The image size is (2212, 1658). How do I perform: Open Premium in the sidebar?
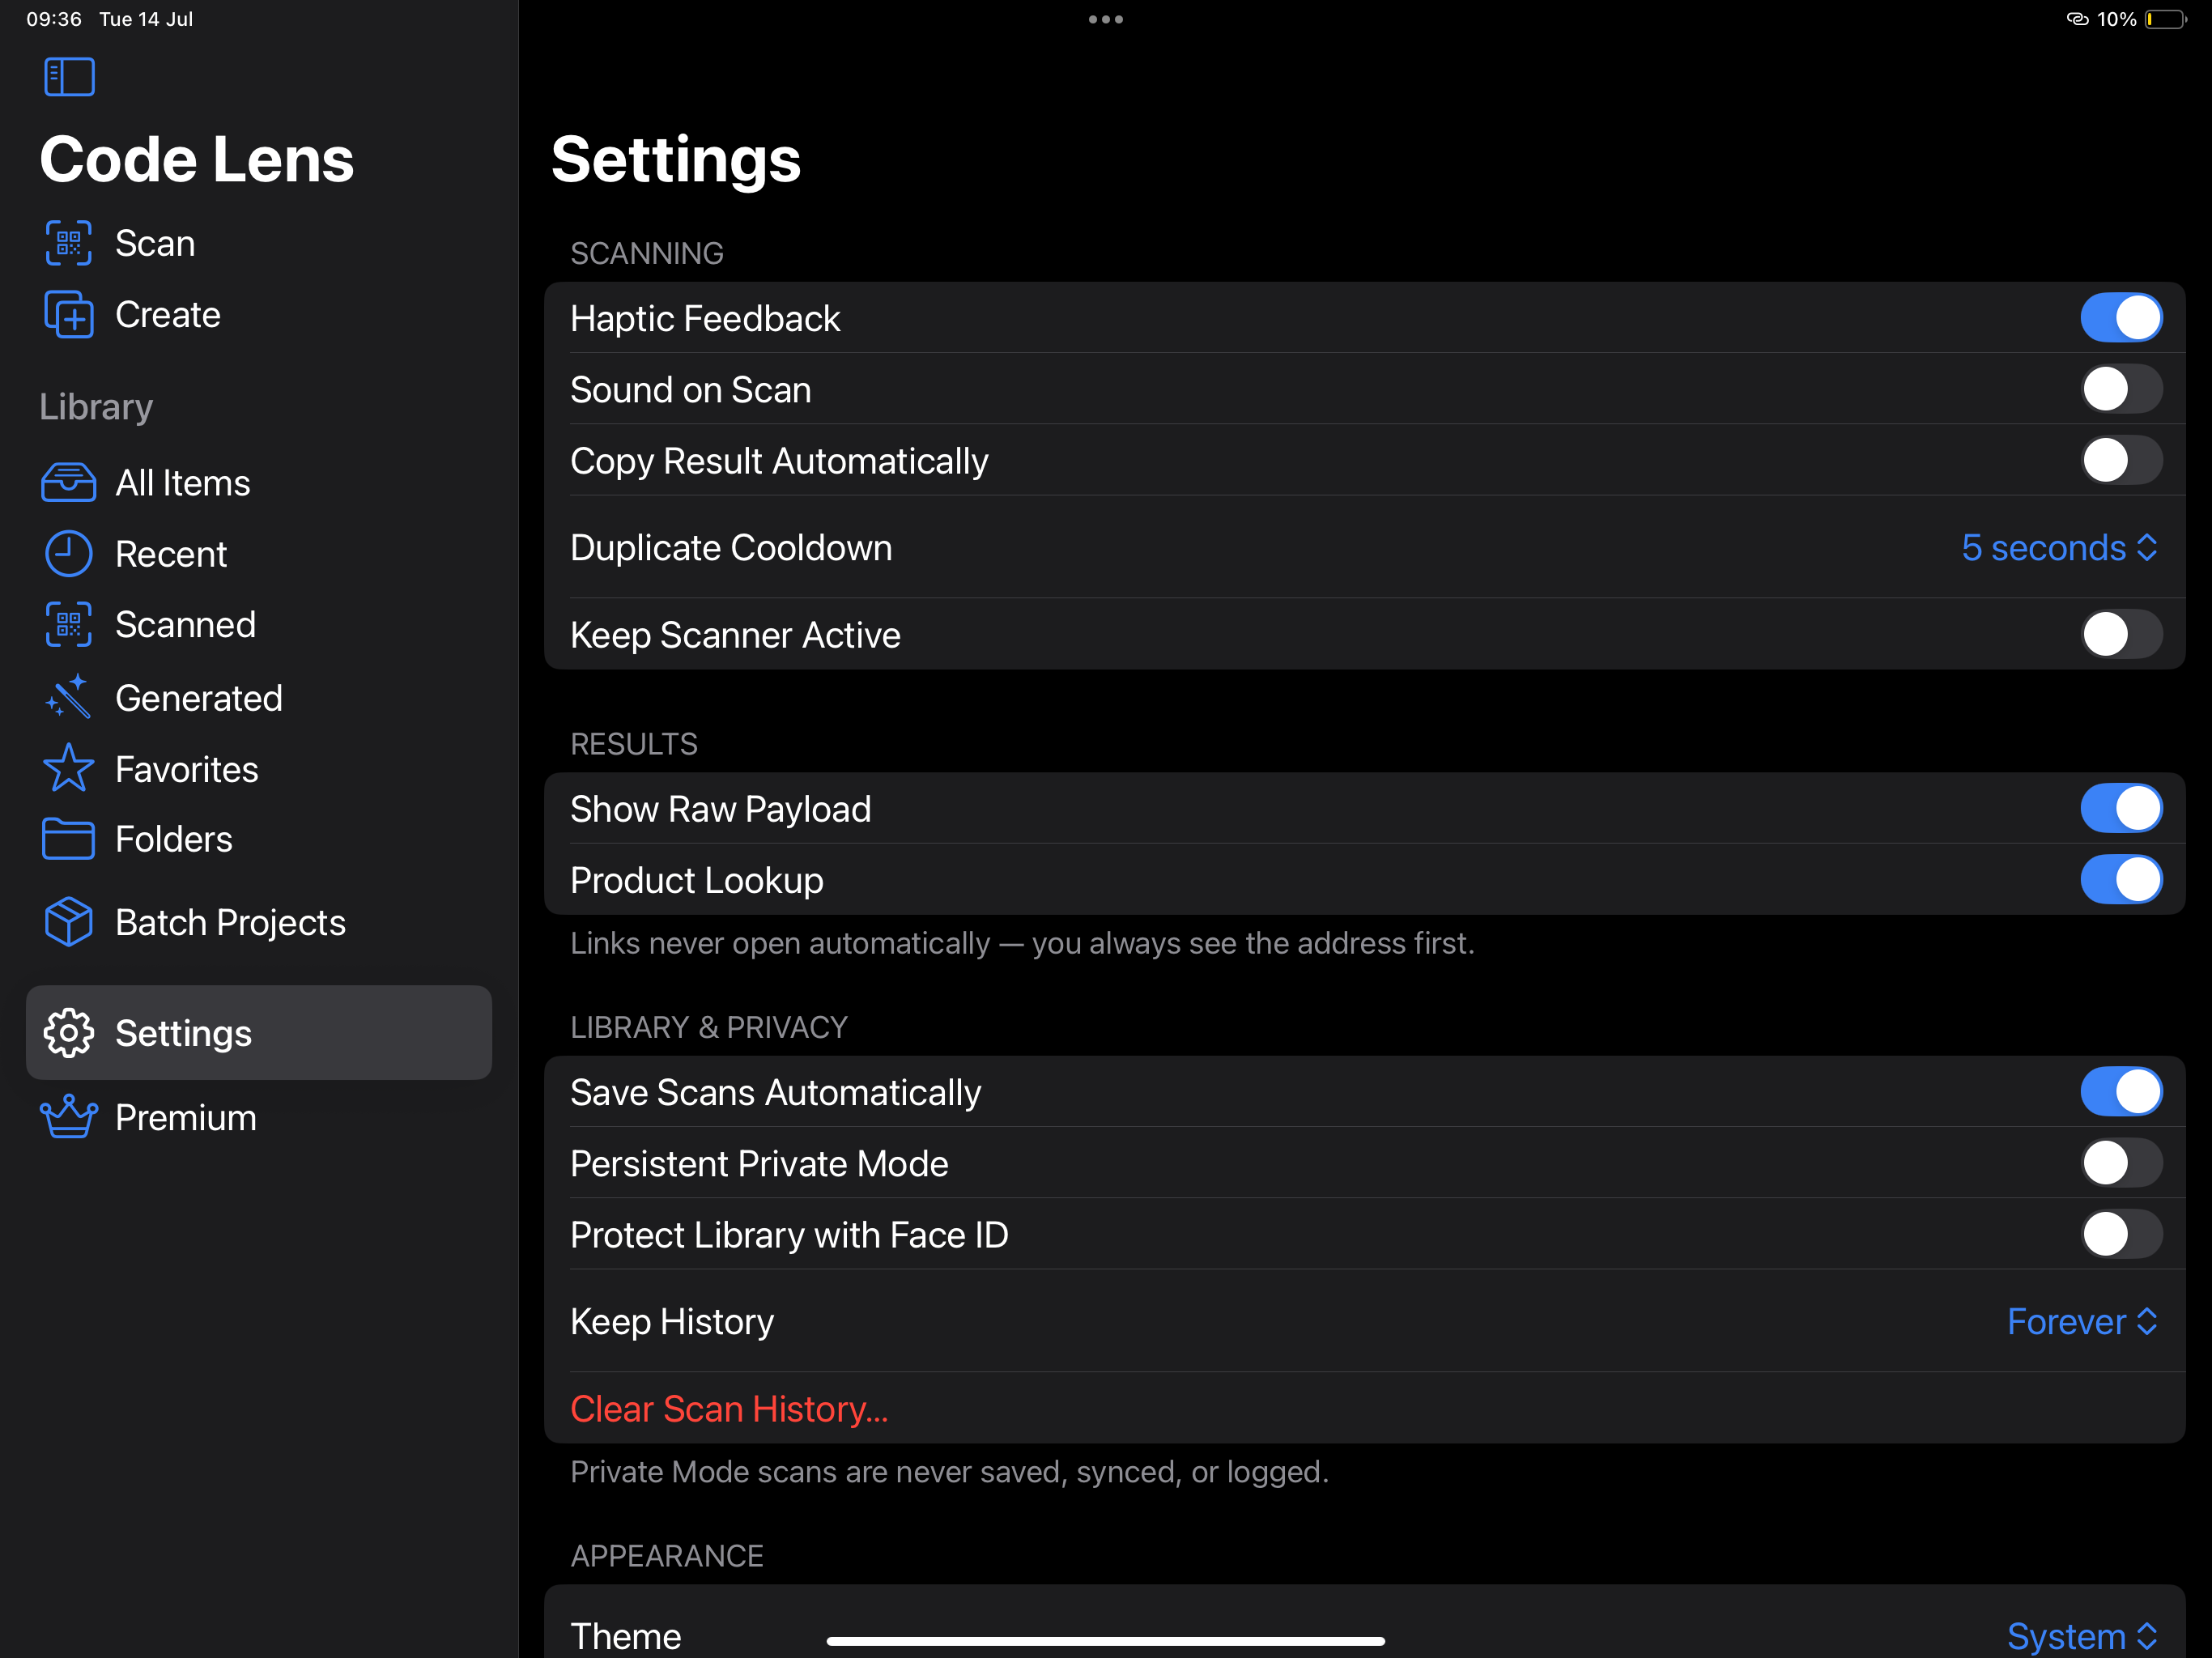click(259, 1117)
